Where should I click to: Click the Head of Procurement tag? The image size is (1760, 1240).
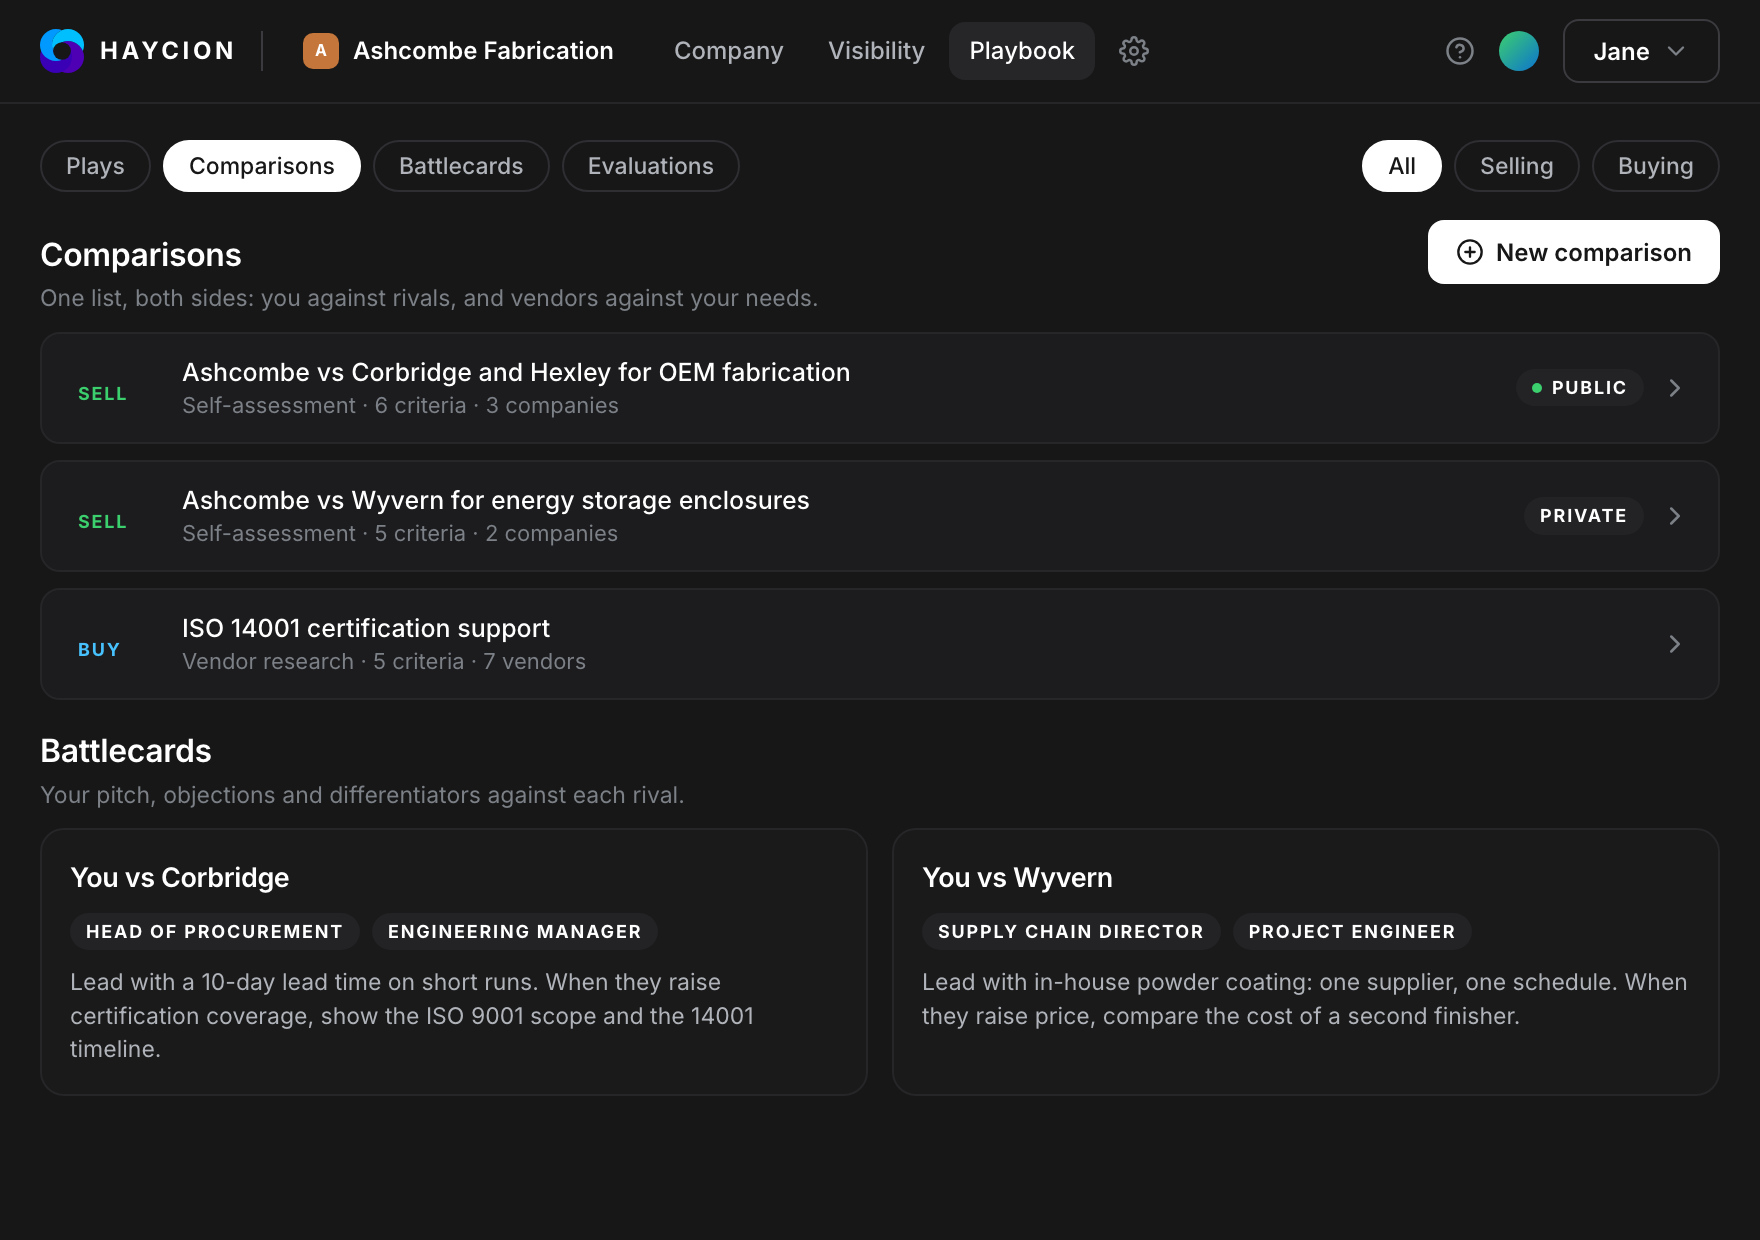[x=215, y=931]
